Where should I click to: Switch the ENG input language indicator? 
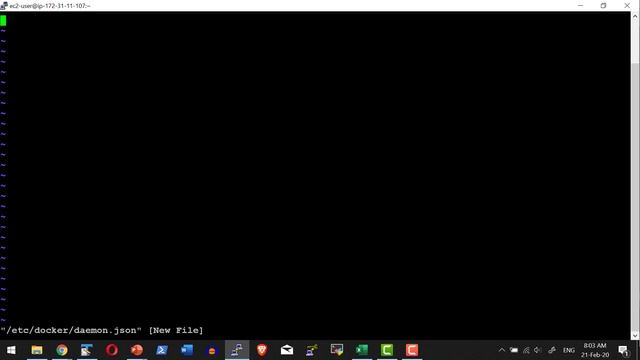(569, 351)
